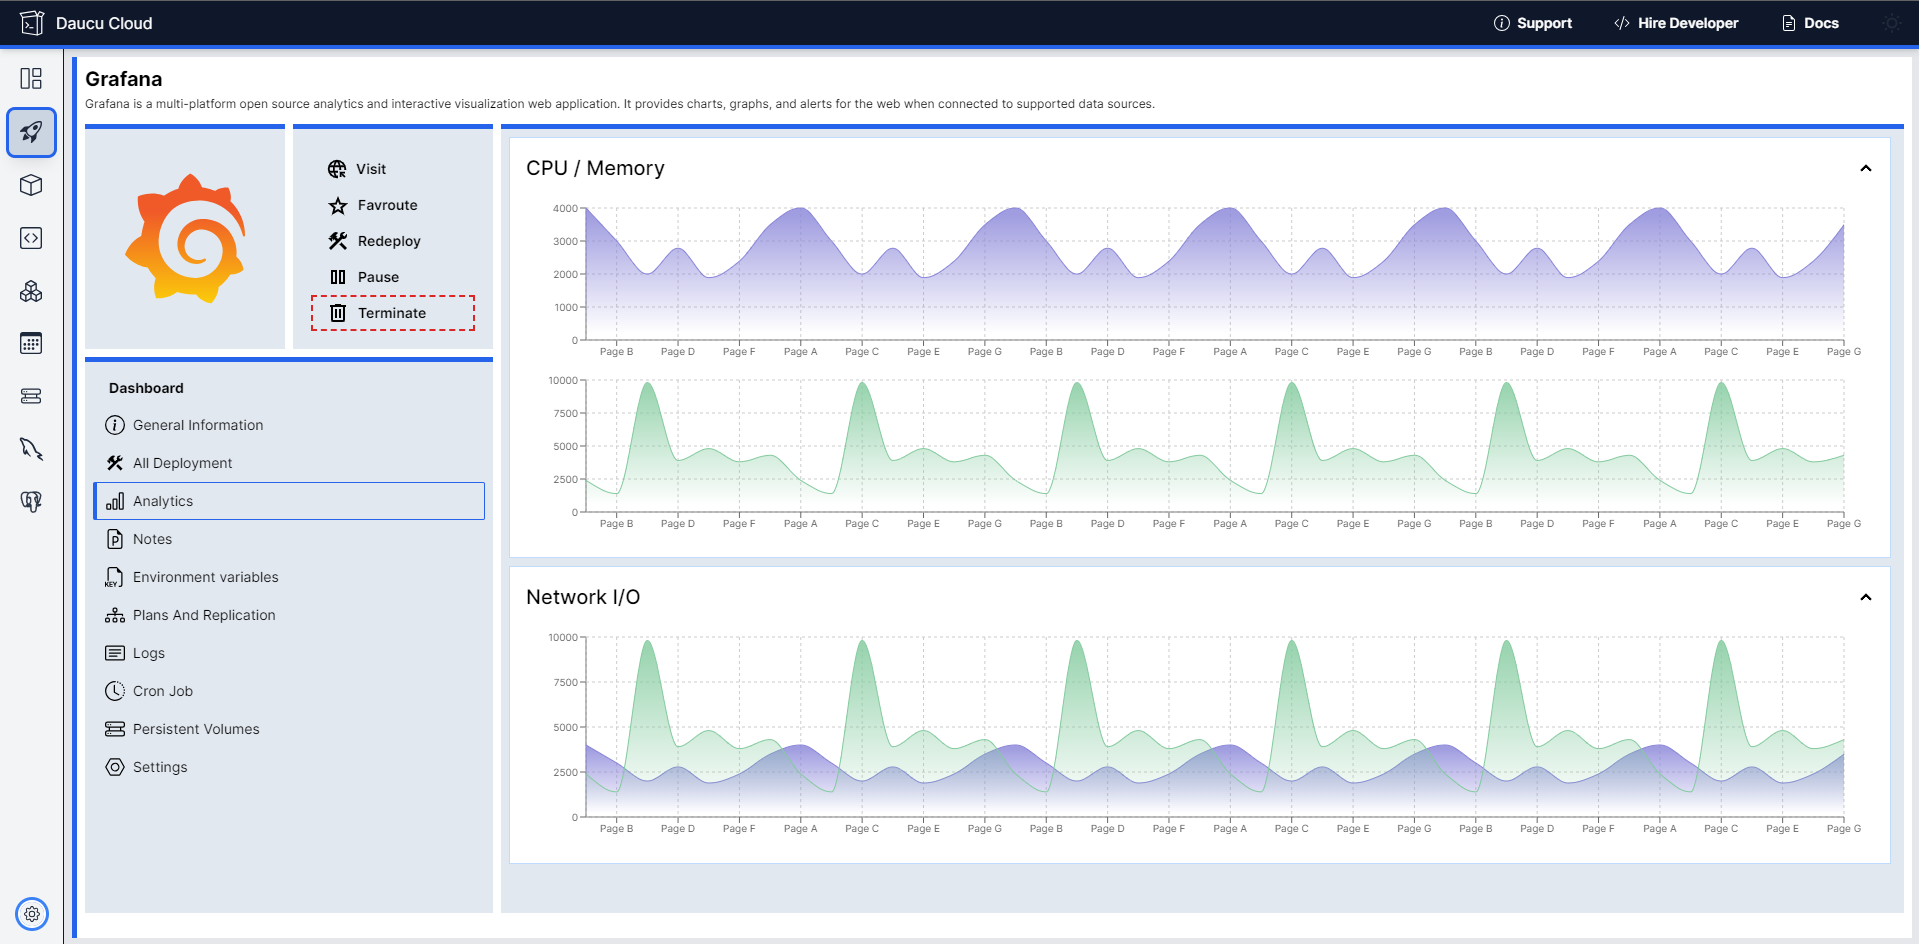Screen dimensions: 1919x944
Task: Click the Settings hexagon icon in dashboard menu
Action: pyautogui.click(x=115, y=767)
